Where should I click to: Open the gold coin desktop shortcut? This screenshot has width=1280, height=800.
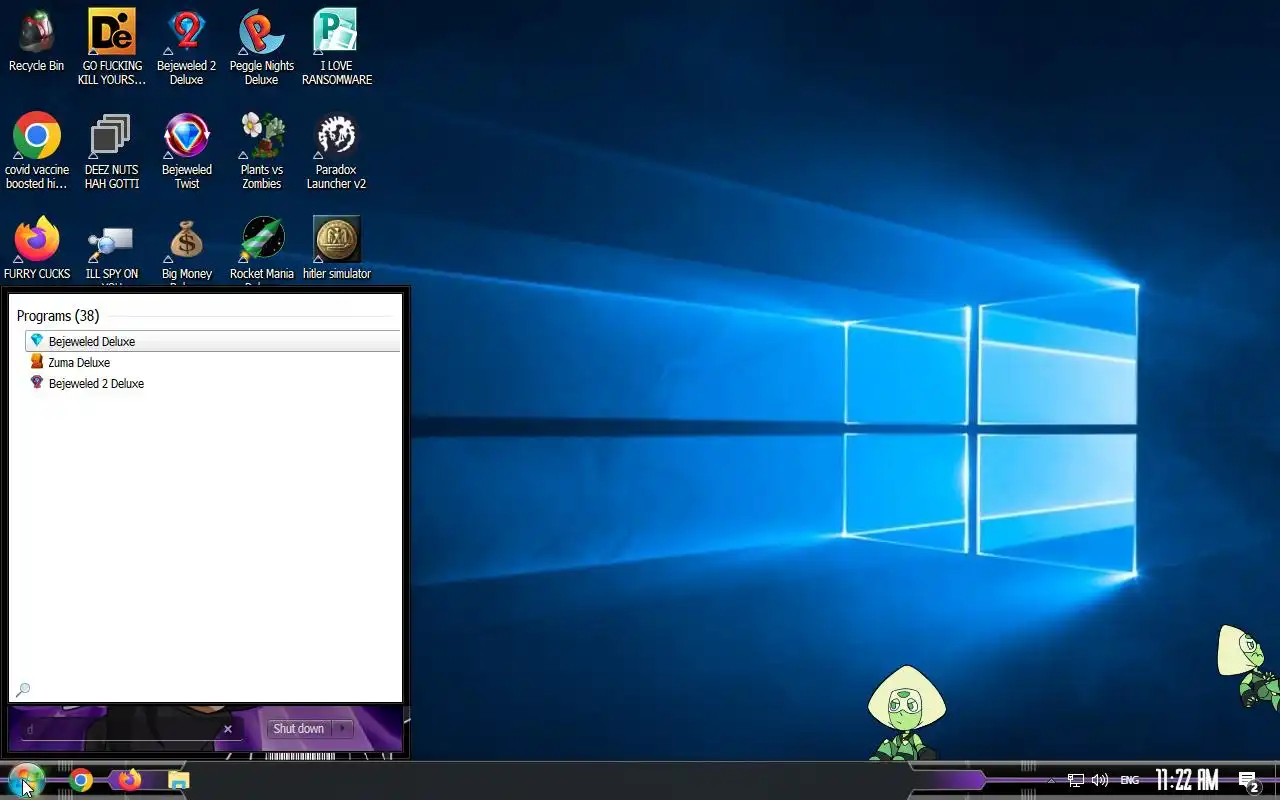coord(336,248)
